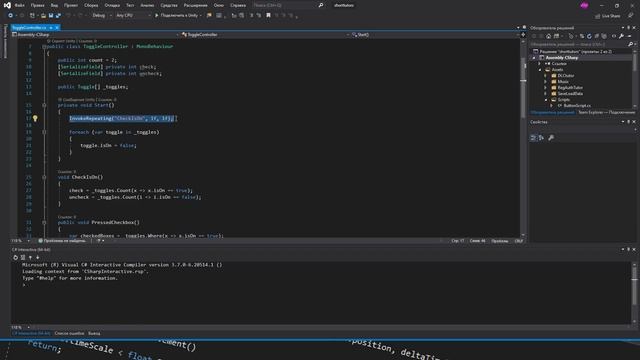Open the Проект menu

click(71, 5)
